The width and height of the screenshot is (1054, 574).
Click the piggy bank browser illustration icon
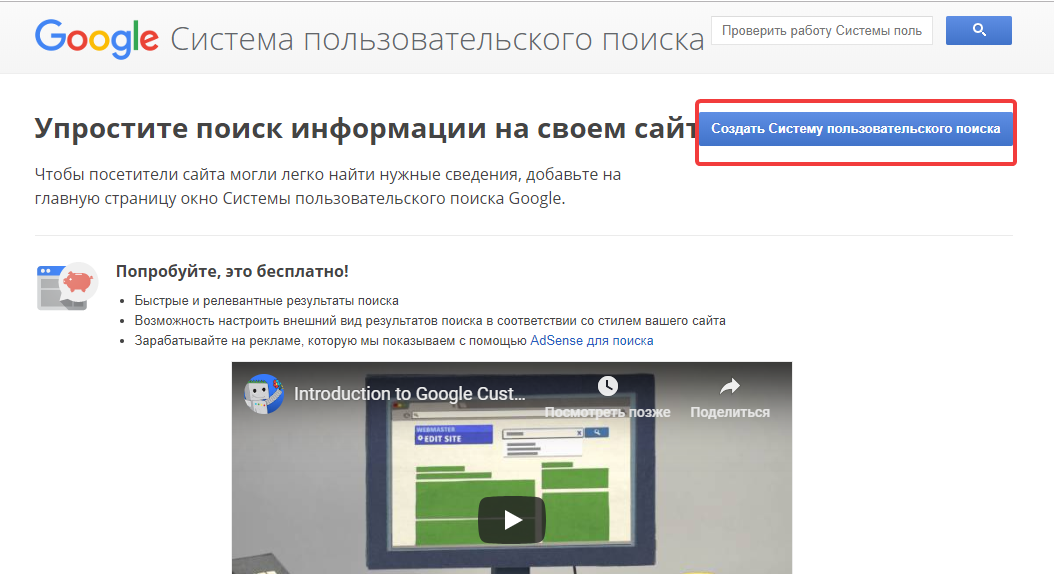tap(67, 286)
